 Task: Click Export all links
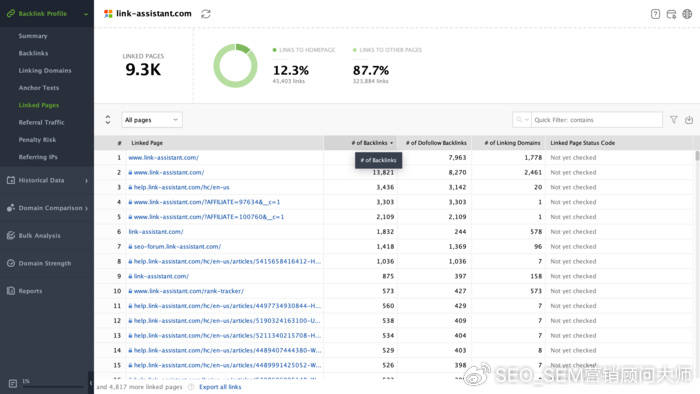tap(220, 387)
